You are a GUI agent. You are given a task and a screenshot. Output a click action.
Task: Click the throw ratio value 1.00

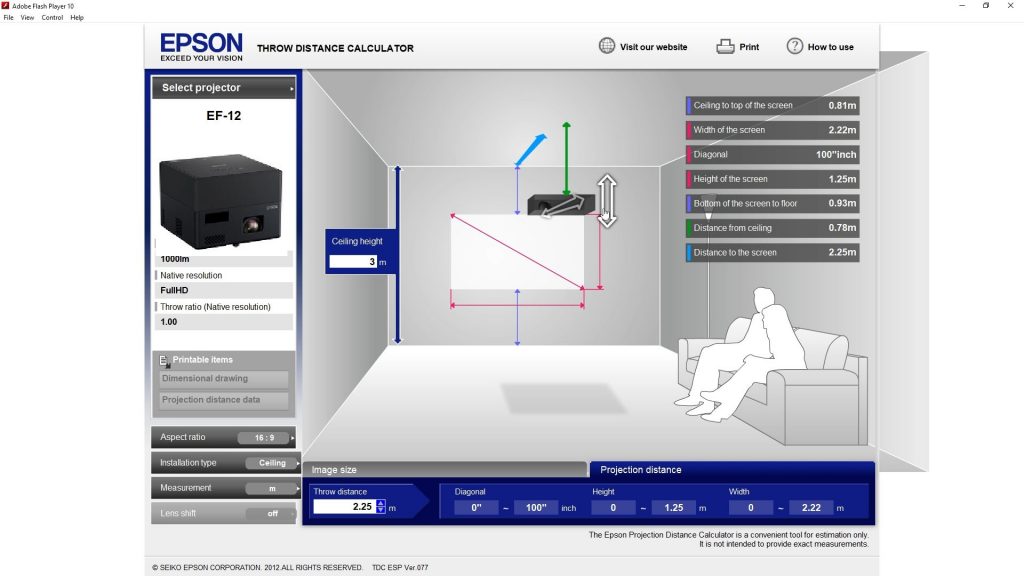[x=169, y=322]
